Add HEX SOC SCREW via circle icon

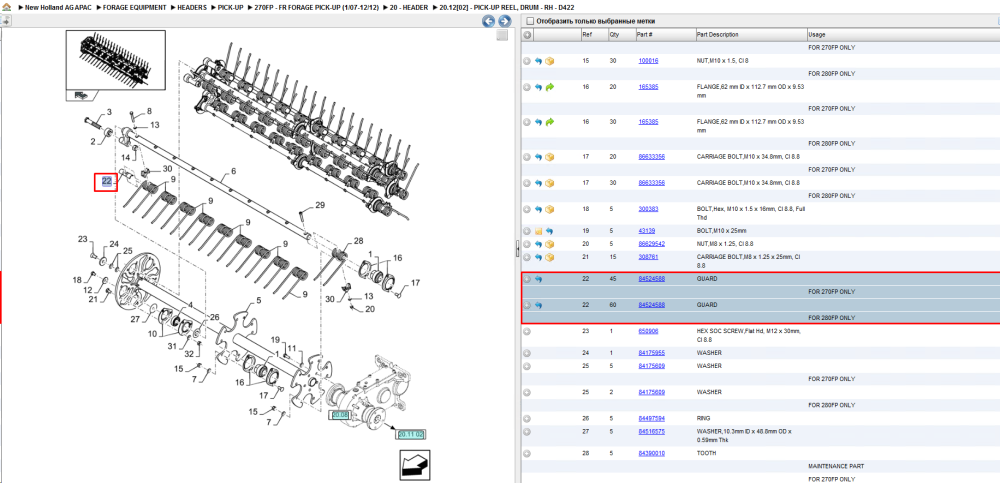527,331
